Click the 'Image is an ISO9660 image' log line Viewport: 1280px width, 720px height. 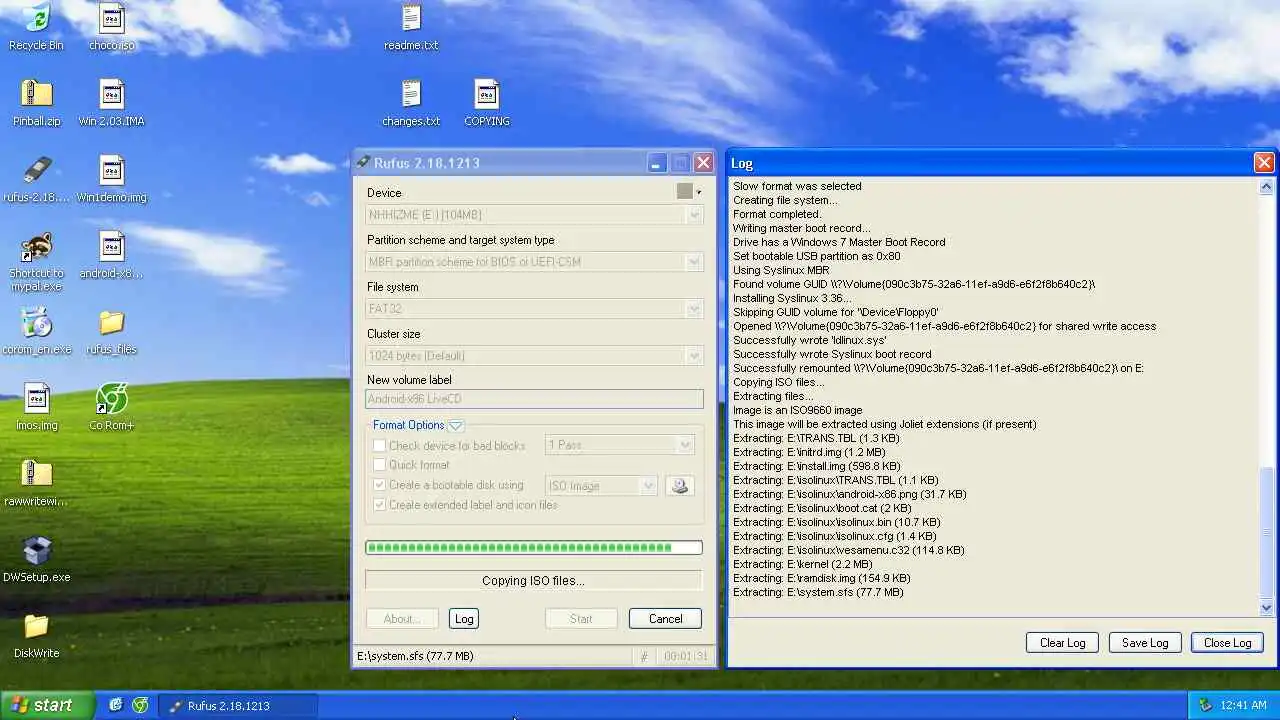[797, 410]
